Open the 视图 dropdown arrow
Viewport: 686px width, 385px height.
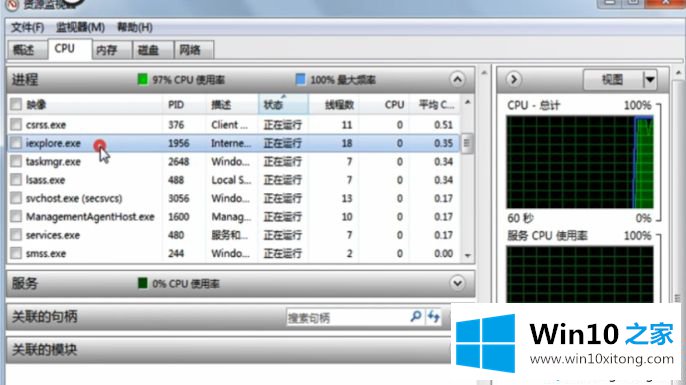click(x=650, y=80)
